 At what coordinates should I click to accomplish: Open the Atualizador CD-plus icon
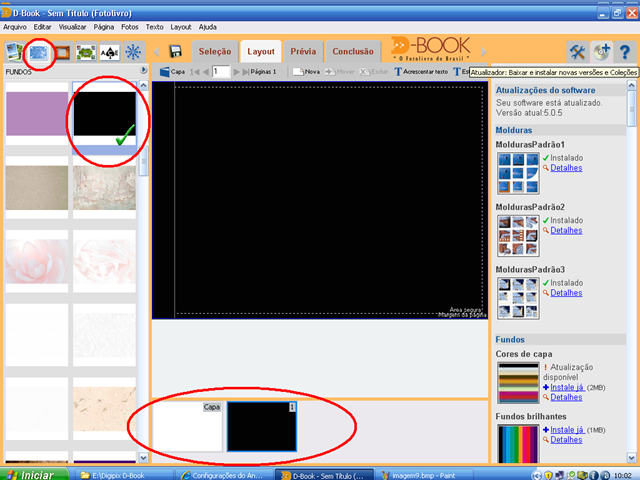click(x=601, y=52)
